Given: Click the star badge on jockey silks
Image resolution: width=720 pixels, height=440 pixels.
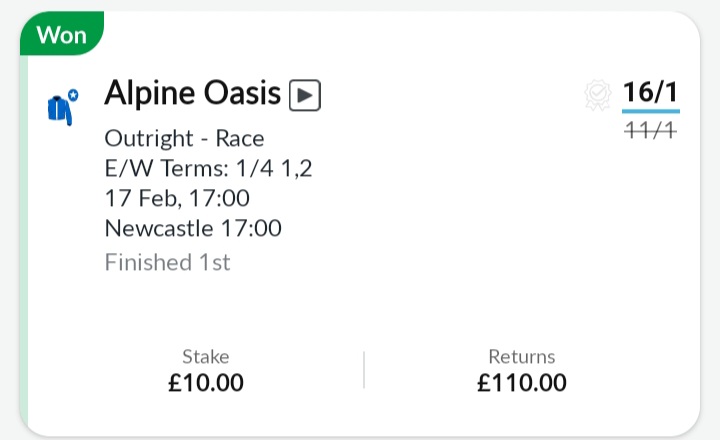Looking at the screenshot, I should click(73, 95).
